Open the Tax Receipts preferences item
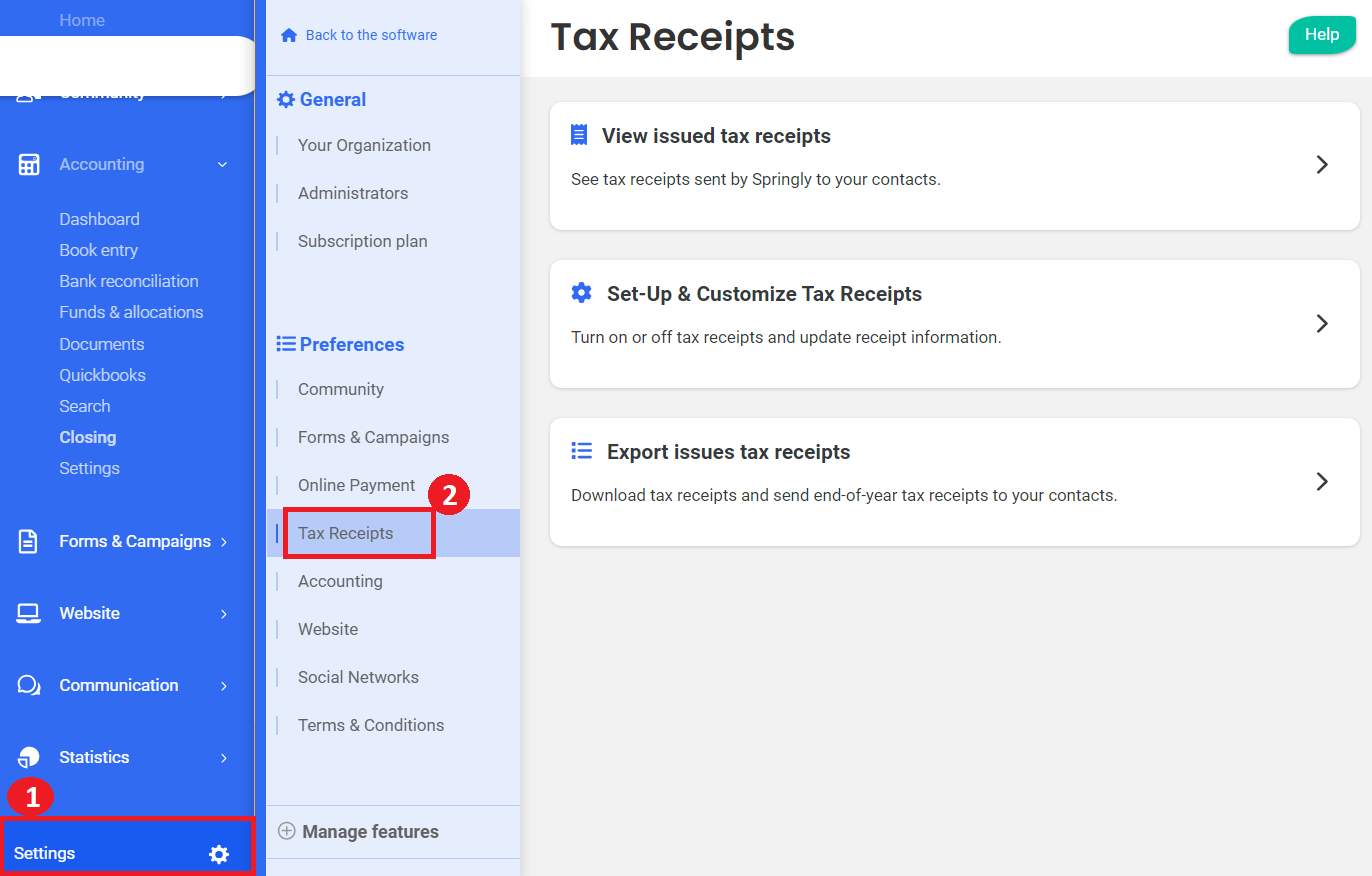Screen dimensions: 1372x876 click(x=346, y=533)
